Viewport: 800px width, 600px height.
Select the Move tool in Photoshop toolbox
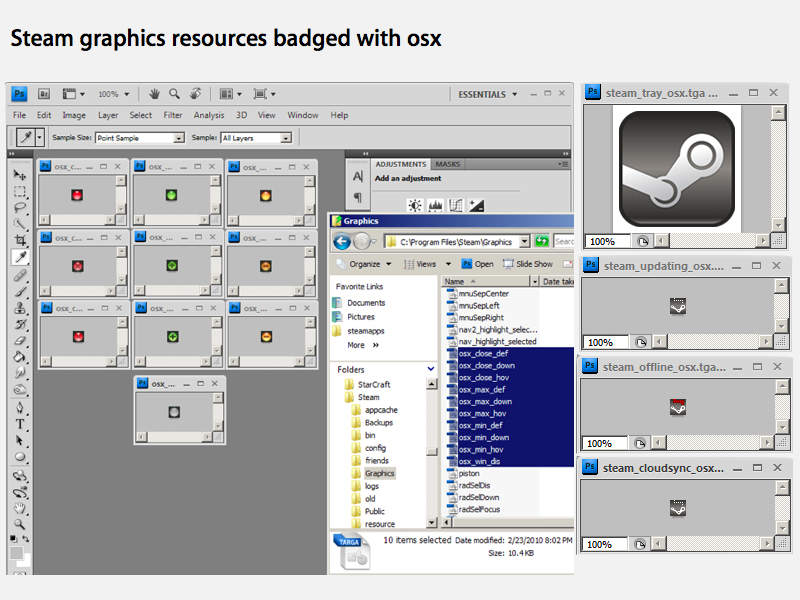tap(19, 175)
